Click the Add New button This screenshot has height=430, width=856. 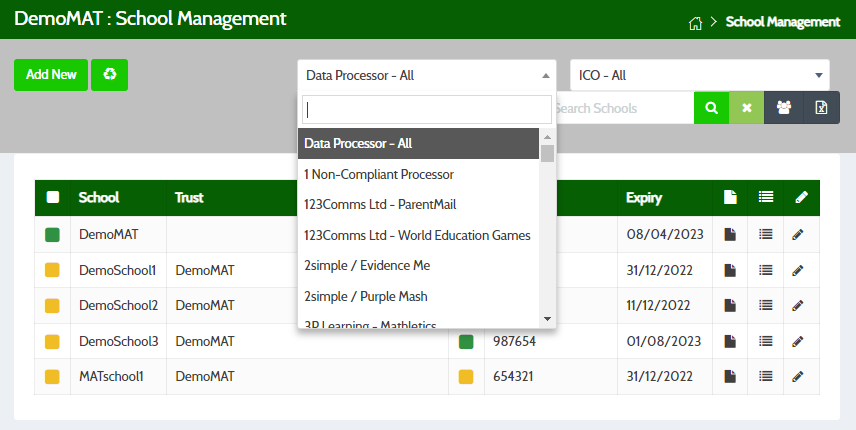(x=51, y=75)
